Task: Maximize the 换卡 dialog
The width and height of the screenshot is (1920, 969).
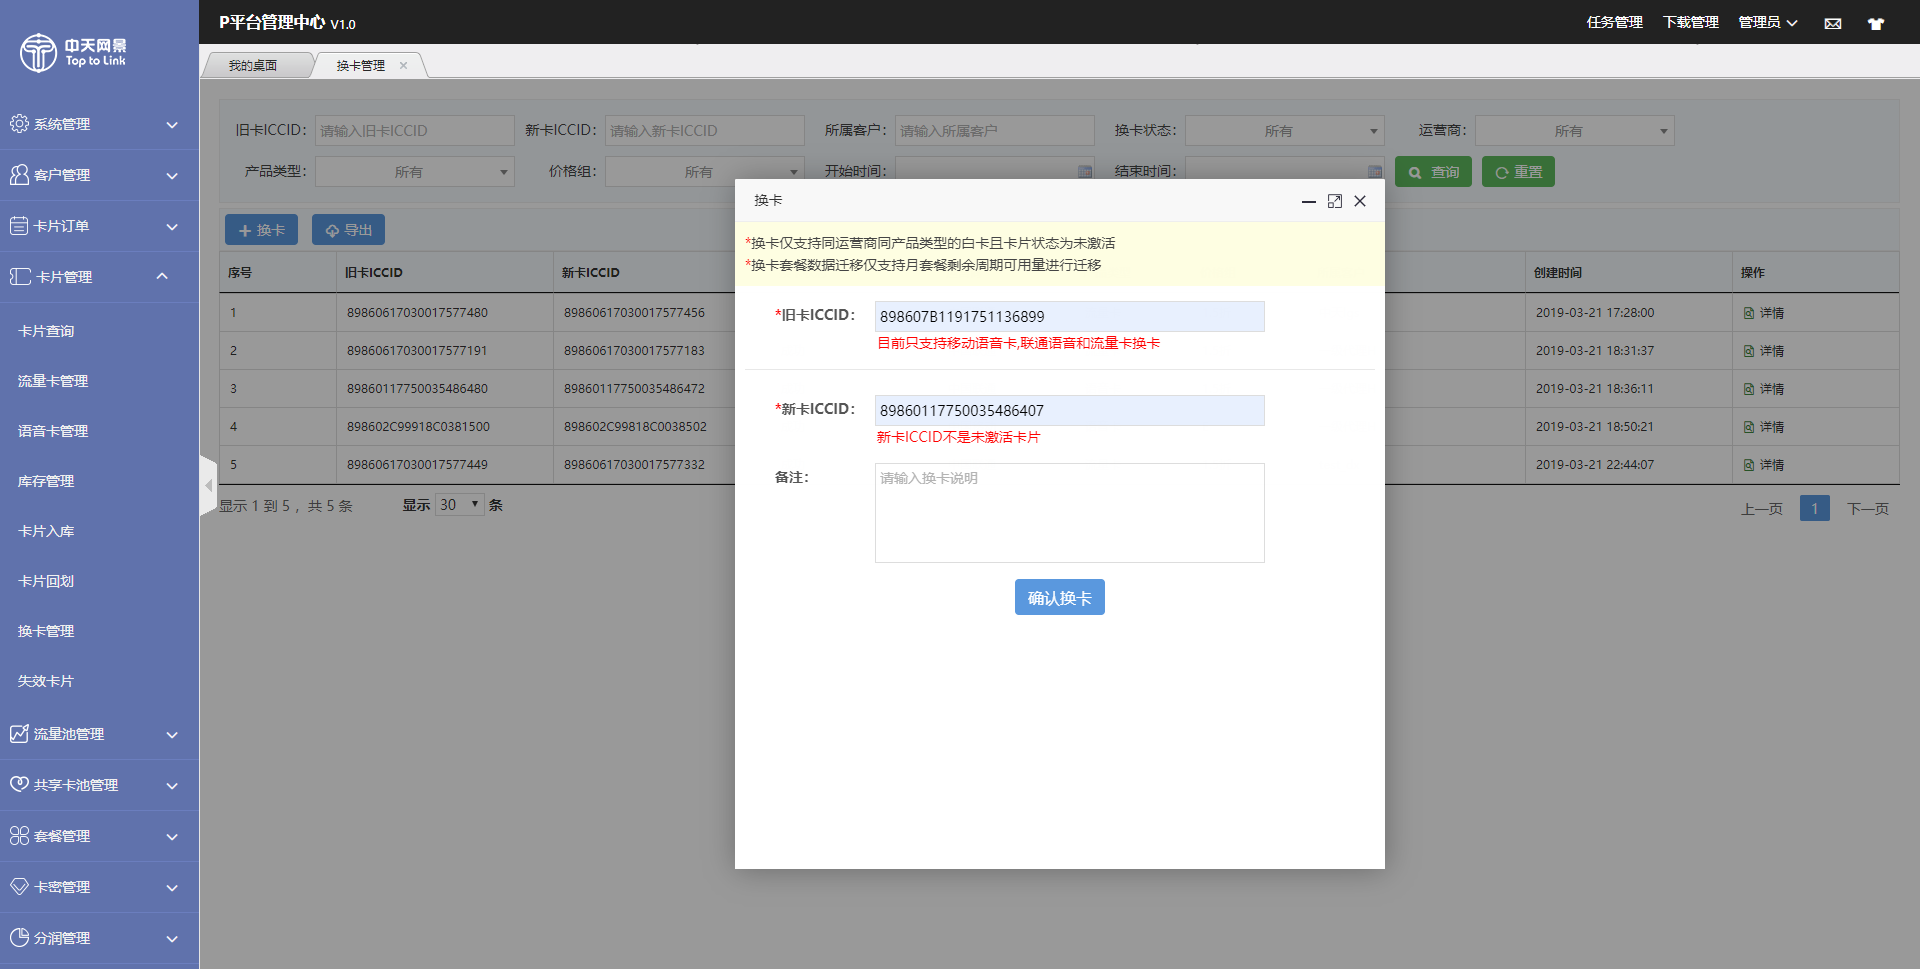Action: [x=1335, y=202]
